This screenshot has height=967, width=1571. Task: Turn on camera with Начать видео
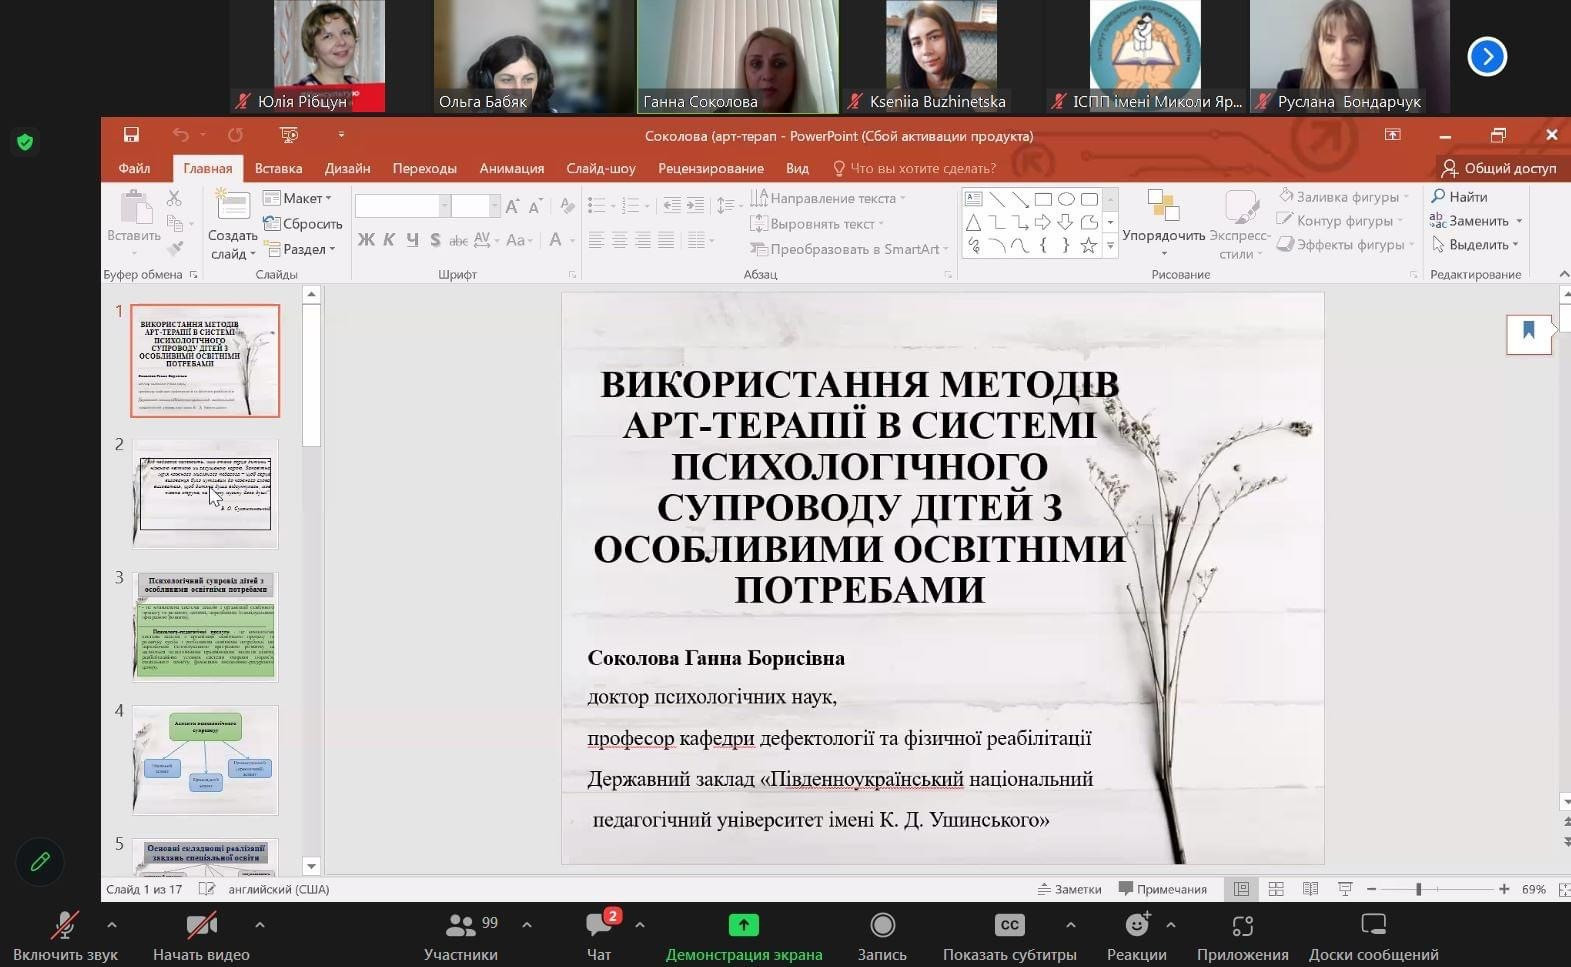[201, 925]
